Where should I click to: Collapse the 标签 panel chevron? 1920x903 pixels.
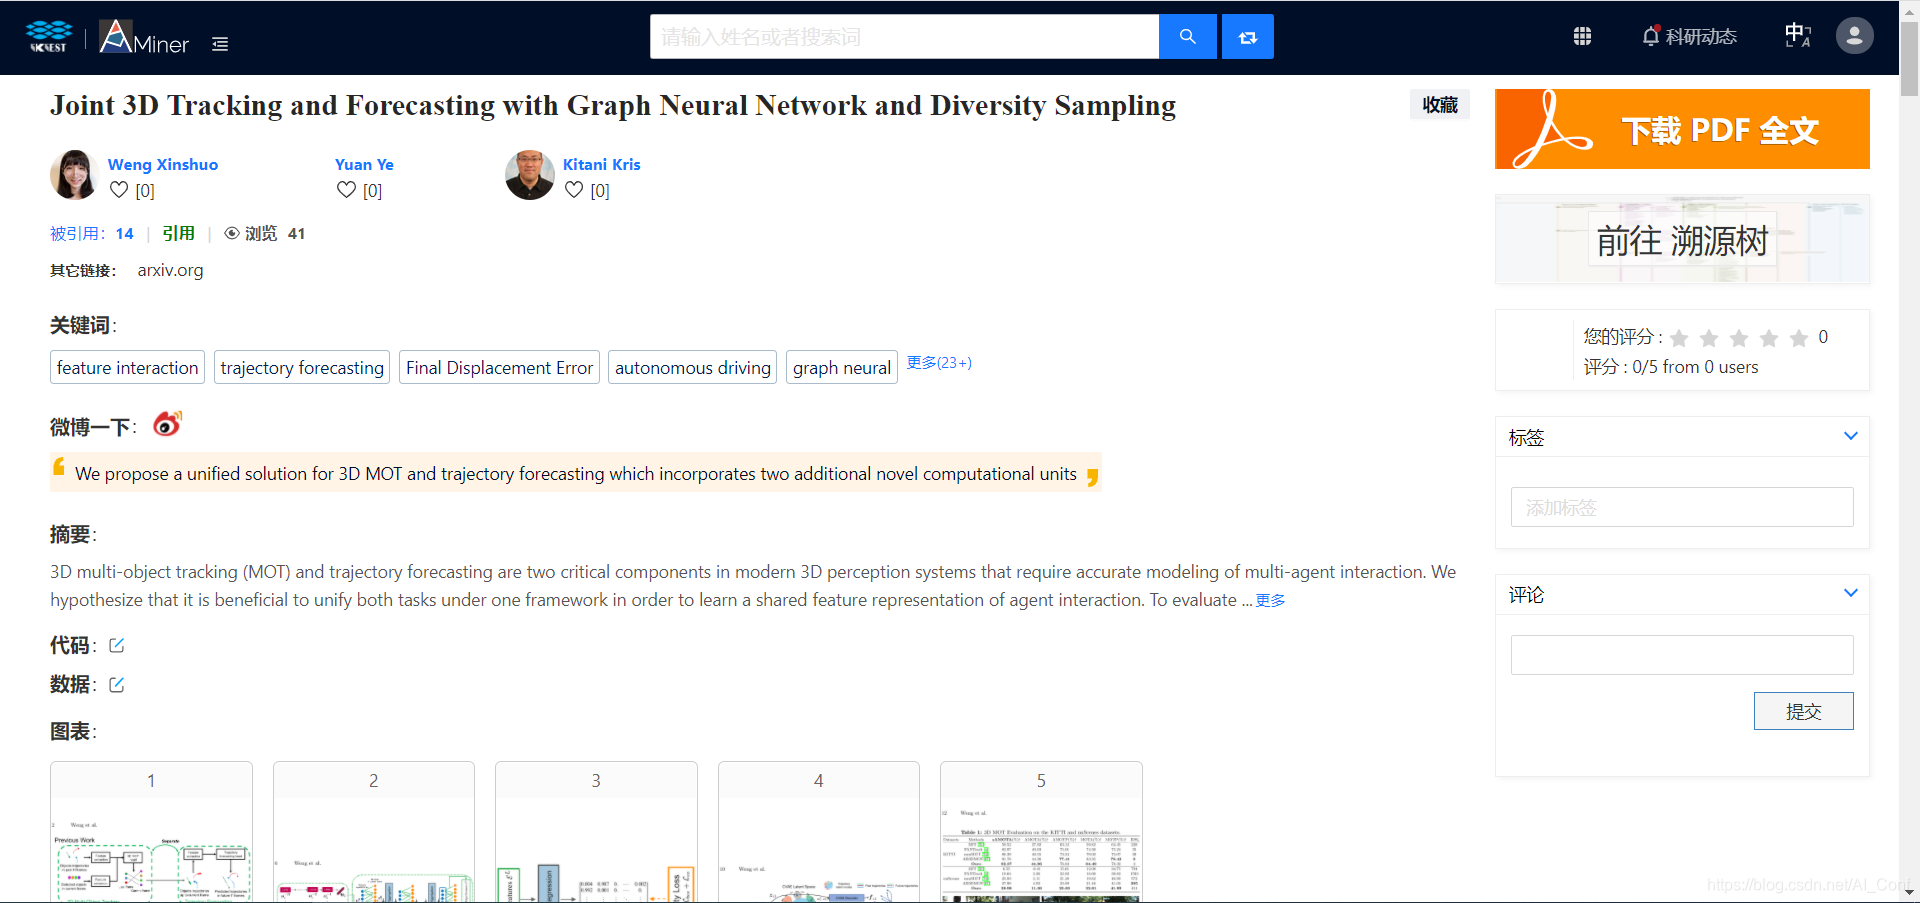pyautogui.click(x=1850, y=436)
